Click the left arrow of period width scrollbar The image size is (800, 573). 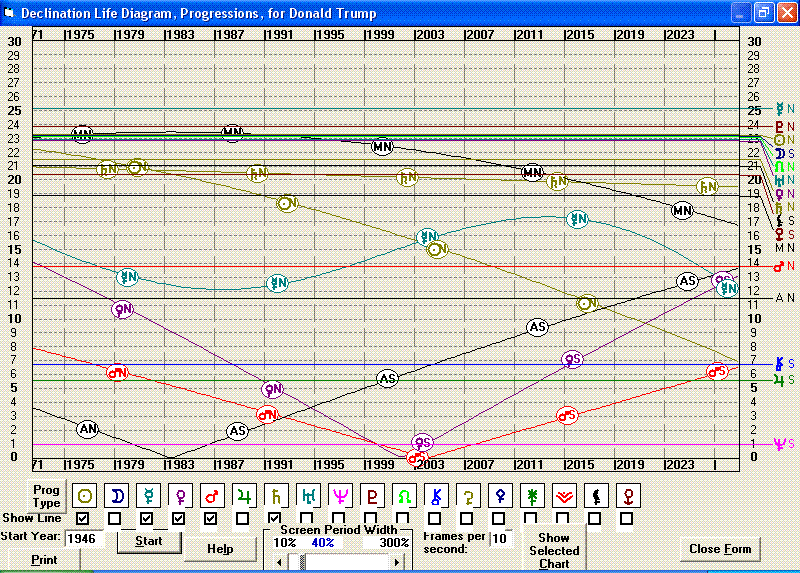pos(279,562)
